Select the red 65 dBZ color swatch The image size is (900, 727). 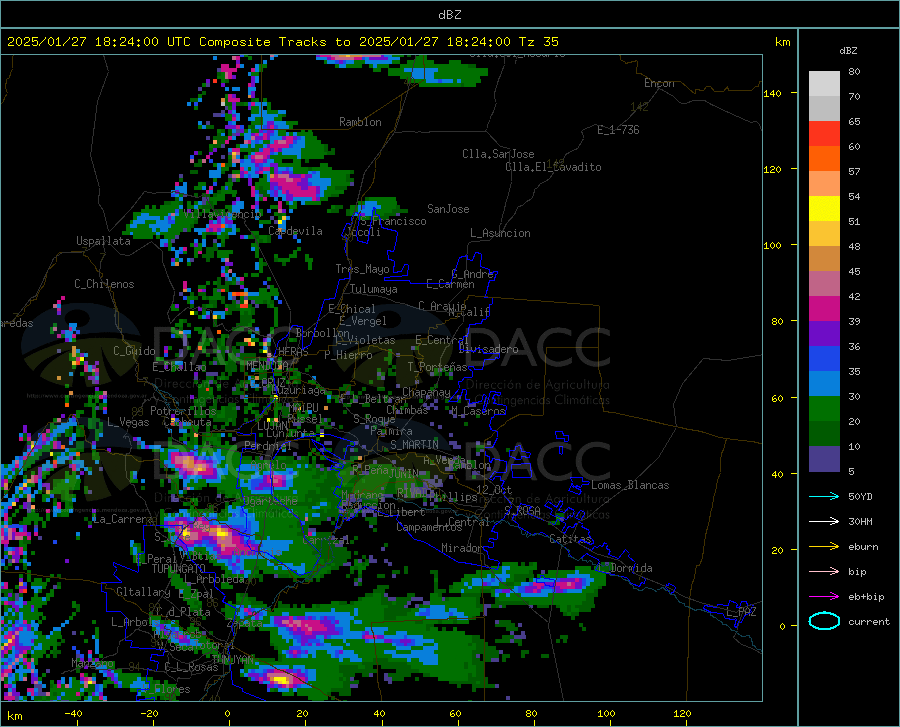(x=824, y=134)
